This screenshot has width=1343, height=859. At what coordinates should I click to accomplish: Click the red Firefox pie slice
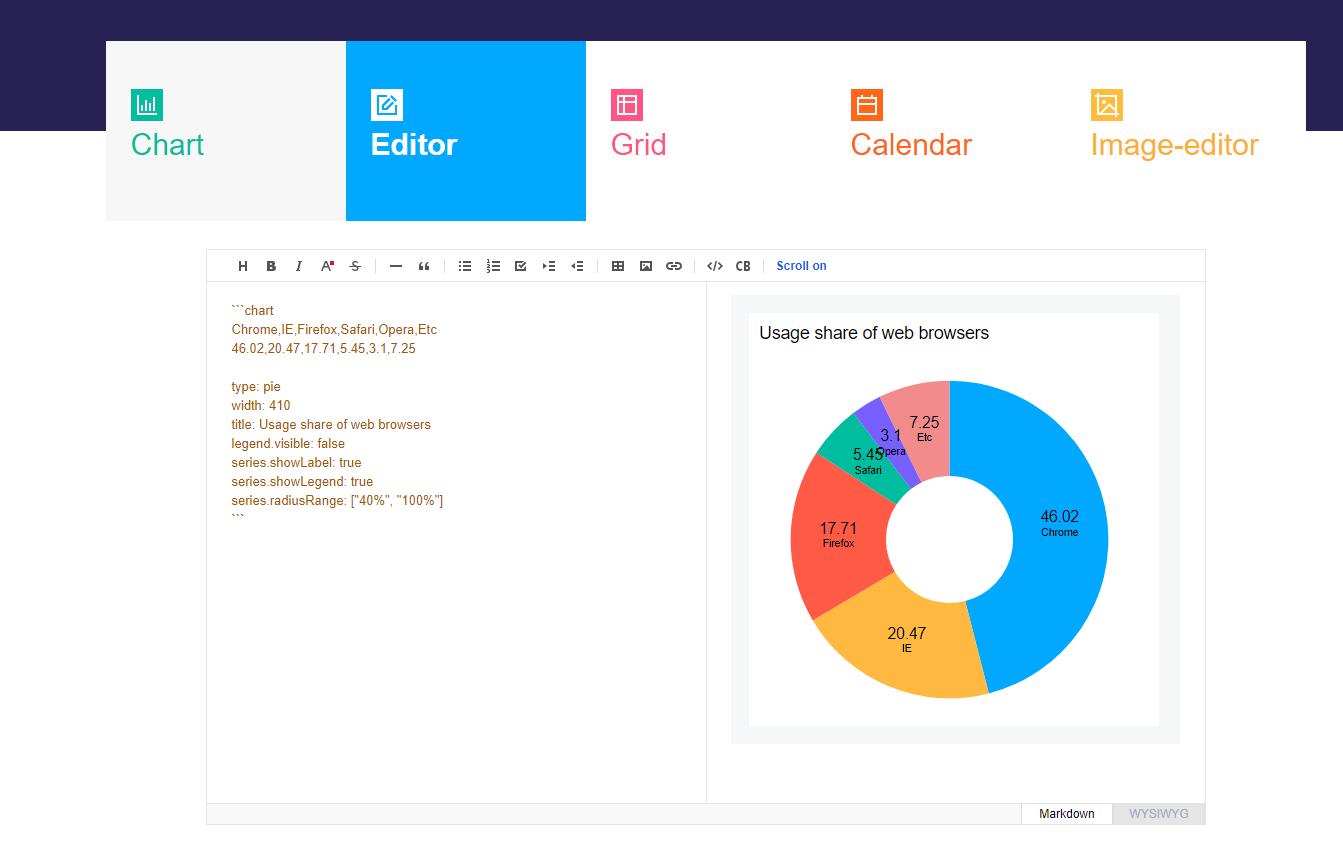(x=838, y=537)
